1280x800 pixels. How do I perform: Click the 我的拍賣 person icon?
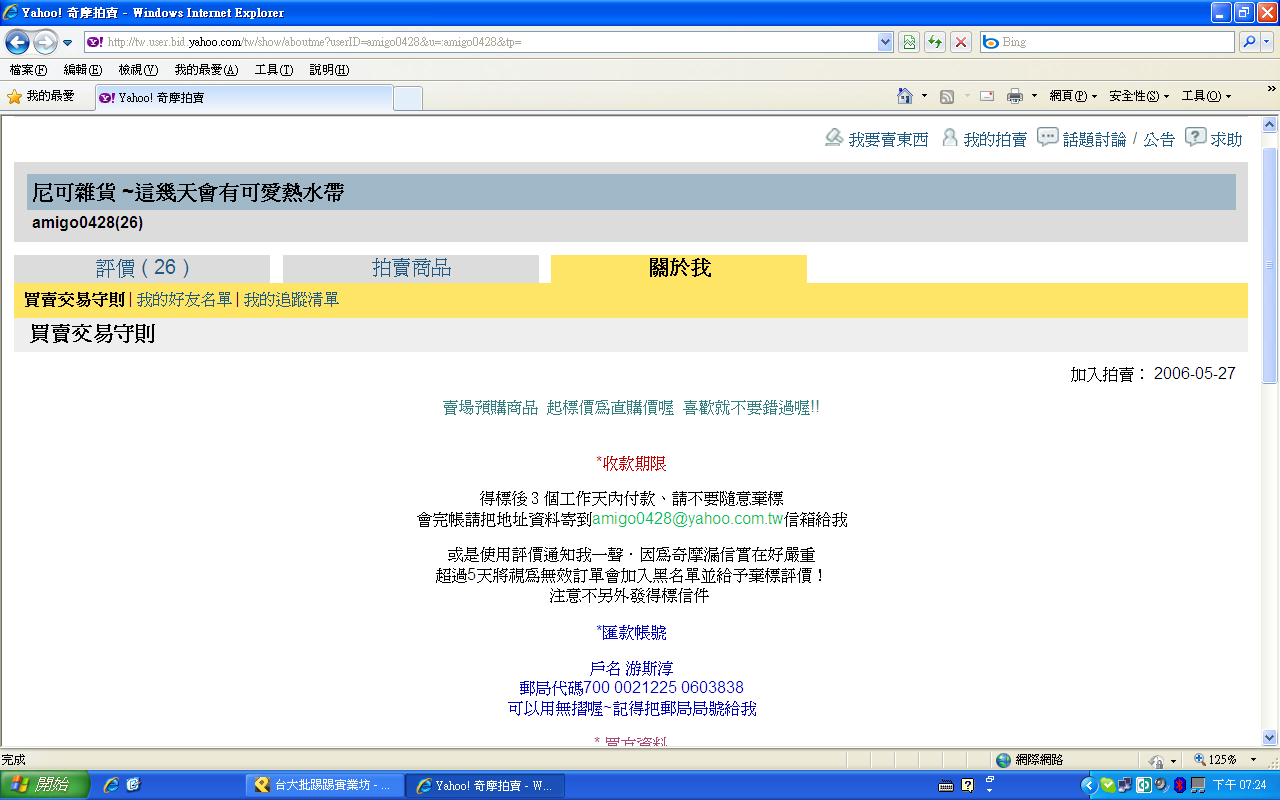950,138
